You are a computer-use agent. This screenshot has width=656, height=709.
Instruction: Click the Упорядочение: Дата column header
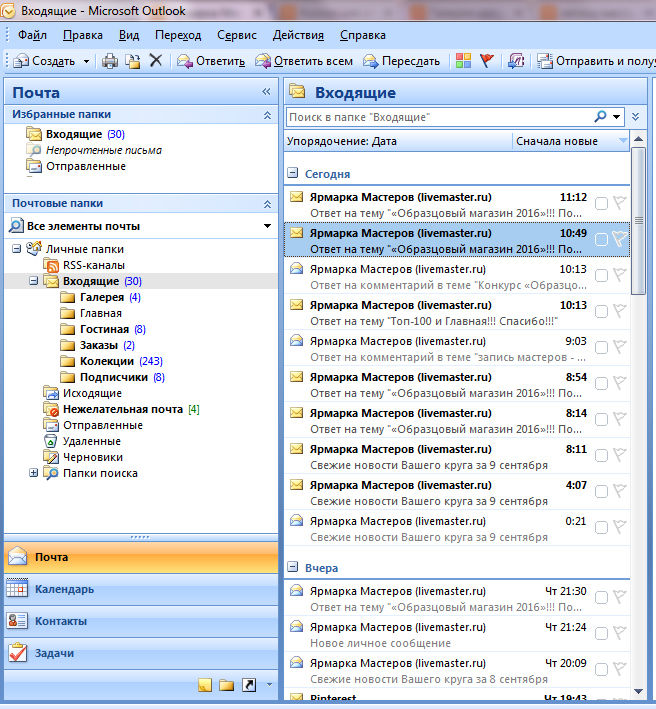(398, 141)
